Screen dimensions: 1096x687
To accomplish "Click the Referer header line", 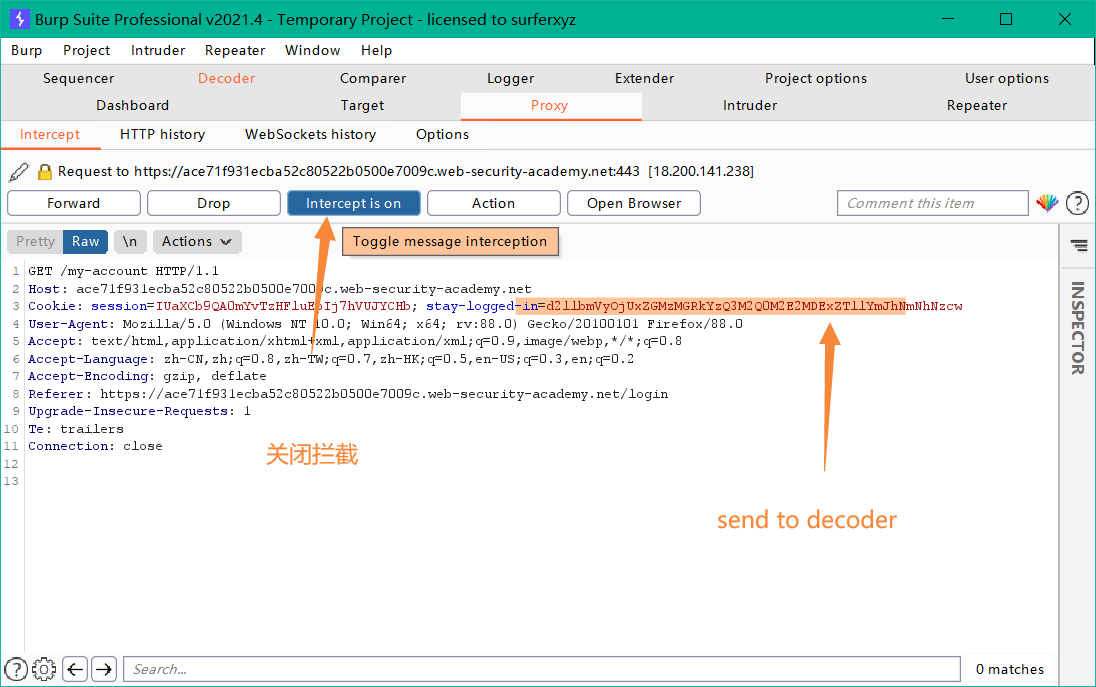I will pyautogui.click(x=348, y=393).
